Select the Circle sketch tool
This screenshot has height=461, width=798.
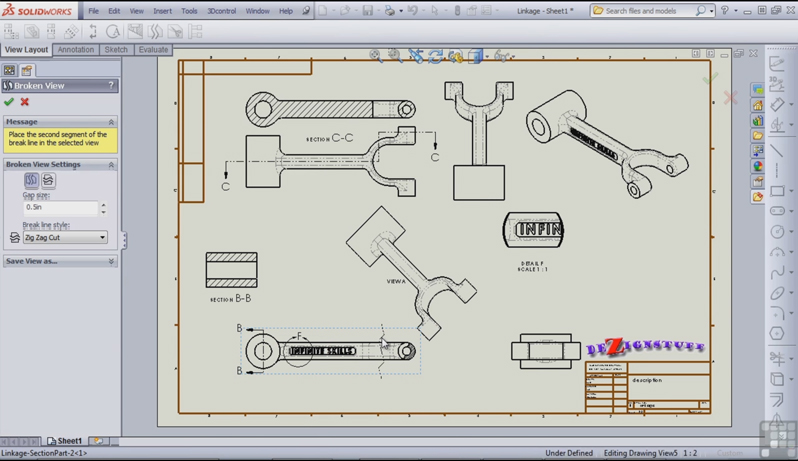click(777, 232)
